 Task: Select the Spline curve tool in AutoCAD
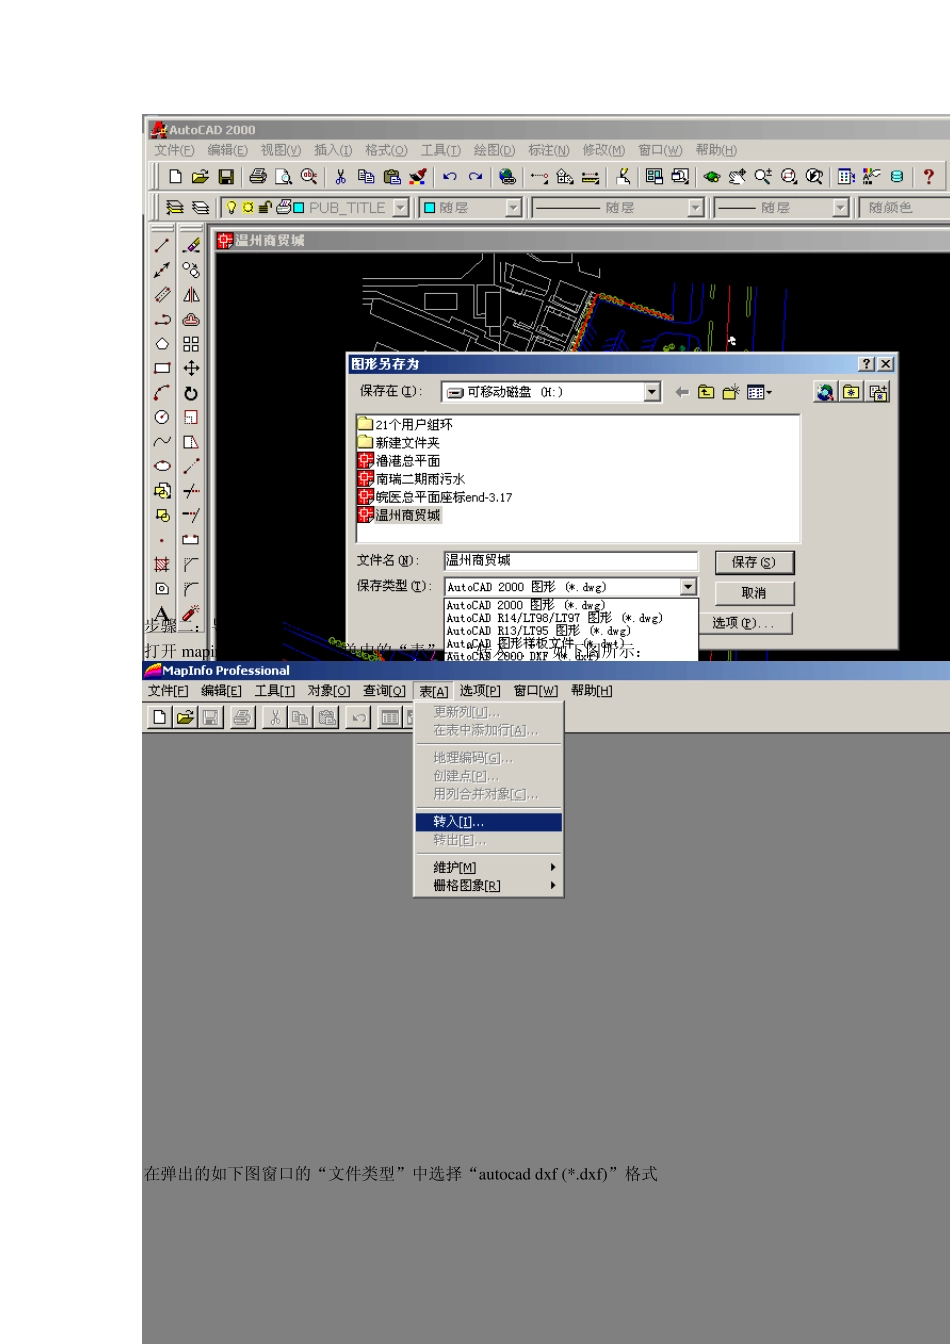point(162,442)
